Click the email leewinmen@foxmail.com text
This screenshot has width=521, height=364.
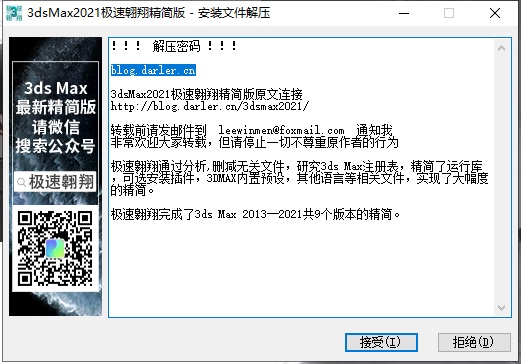pyautogui.click(x=281, y=130)
